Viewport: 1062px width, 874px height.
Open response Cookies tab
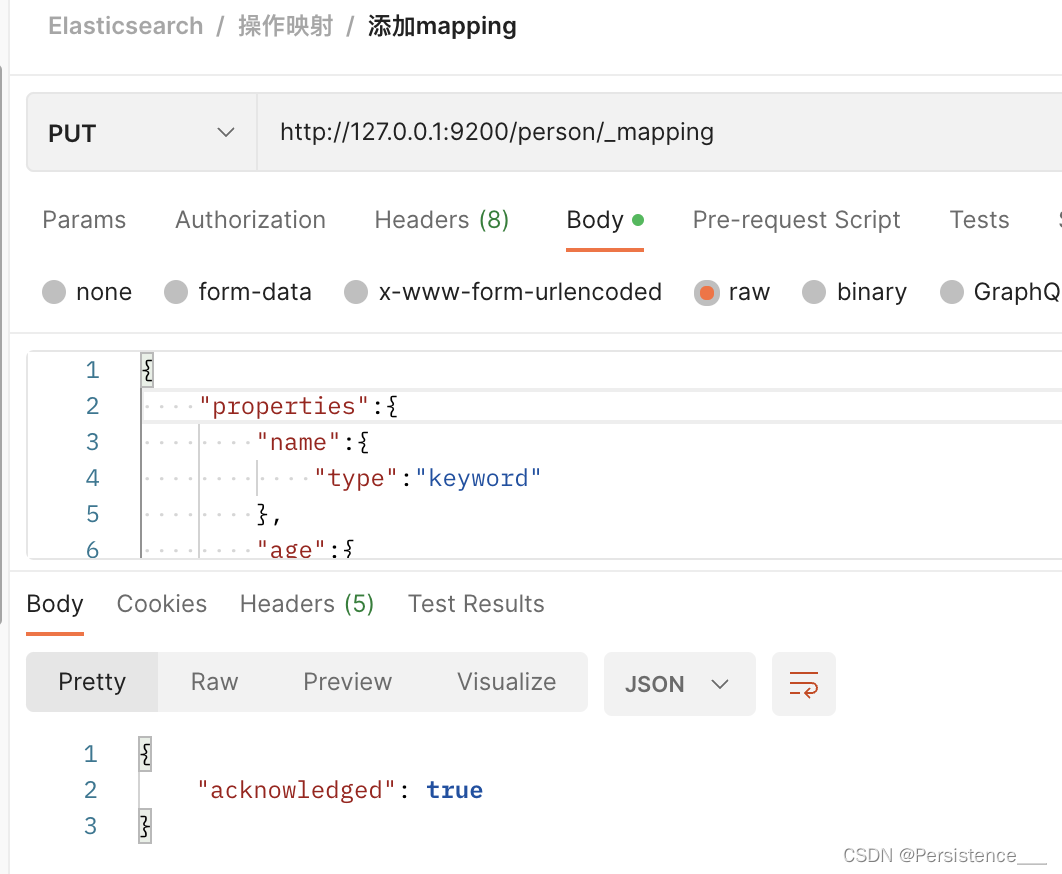pos(162,604)
